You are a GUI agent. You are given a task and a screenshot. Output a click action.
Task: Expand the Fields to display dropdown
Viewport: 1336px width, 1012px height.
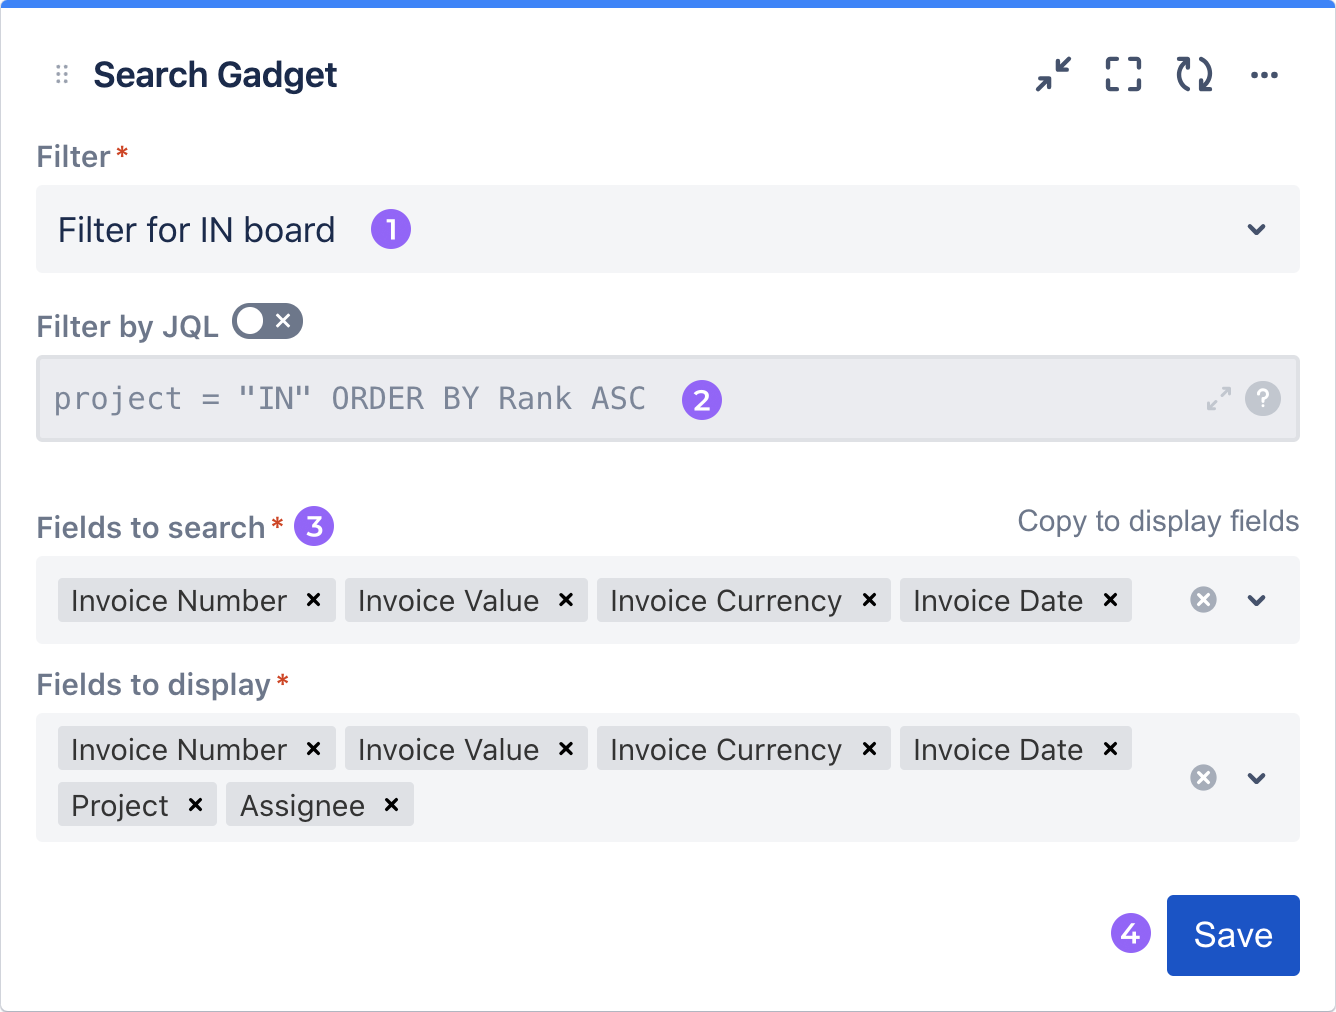coord(1257,778)
